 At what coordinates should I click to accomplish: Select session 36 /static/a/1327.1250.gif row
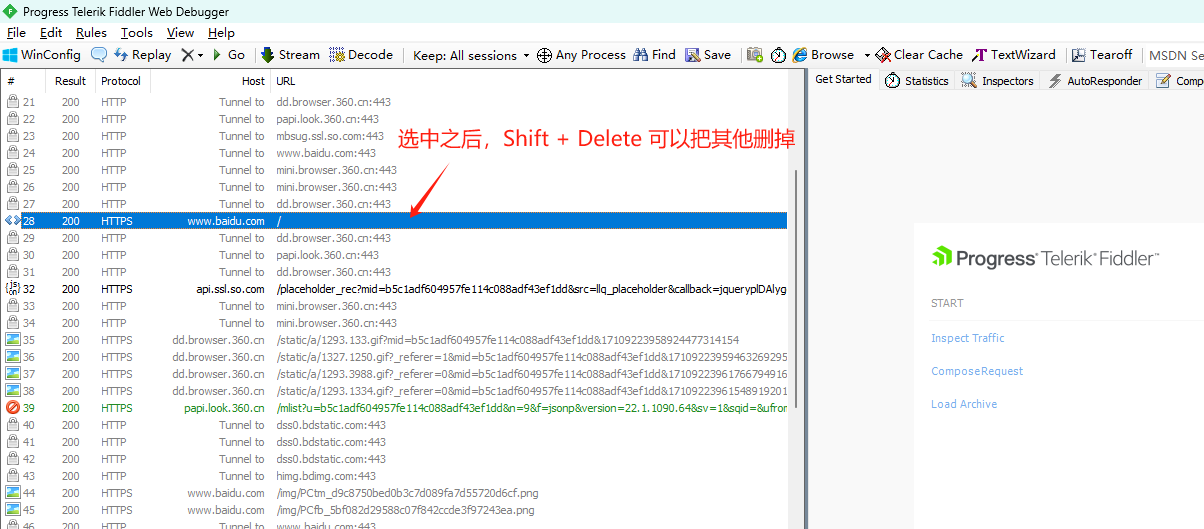tap(395, 357)
